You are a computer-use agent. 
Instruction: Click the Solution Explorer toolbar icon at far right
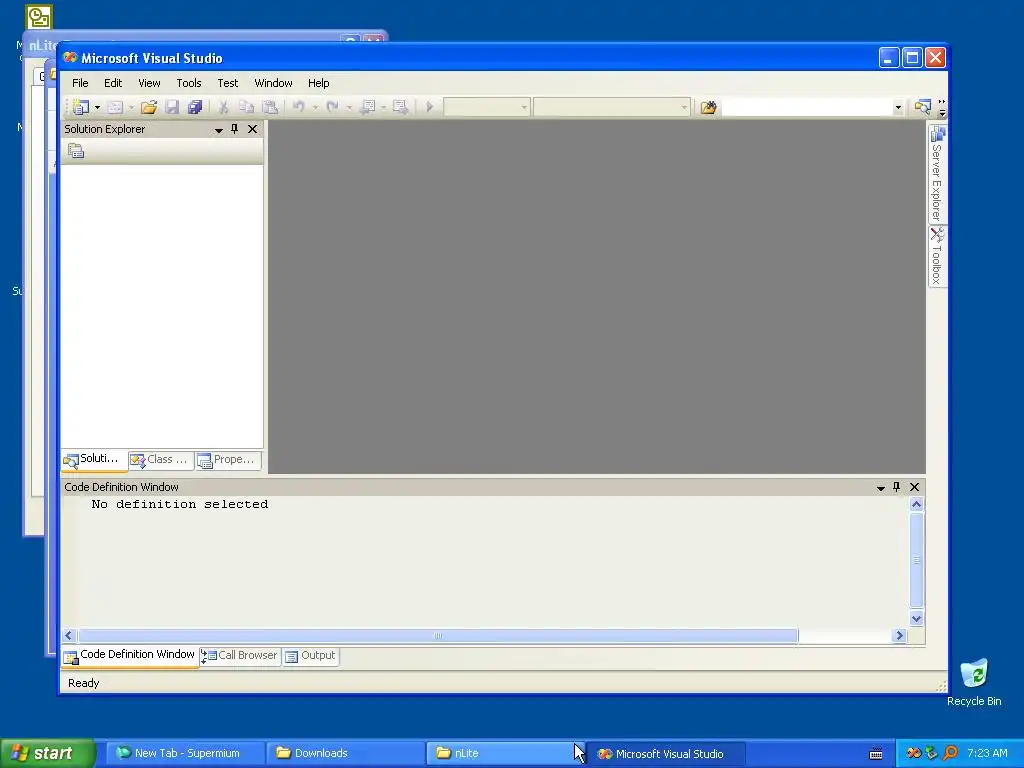coord(922,106)
